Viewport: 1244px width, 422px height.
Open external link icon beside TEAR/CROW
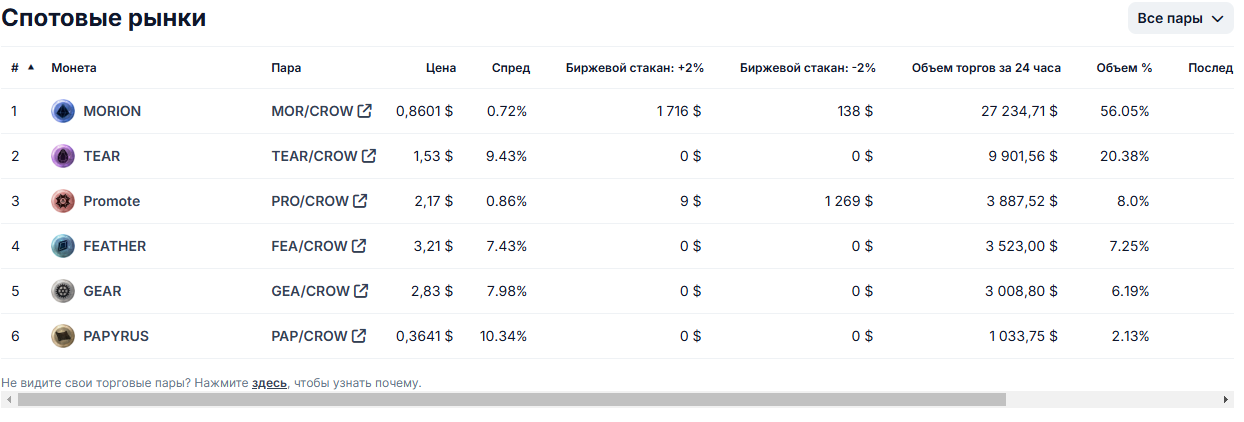point(369,156)
